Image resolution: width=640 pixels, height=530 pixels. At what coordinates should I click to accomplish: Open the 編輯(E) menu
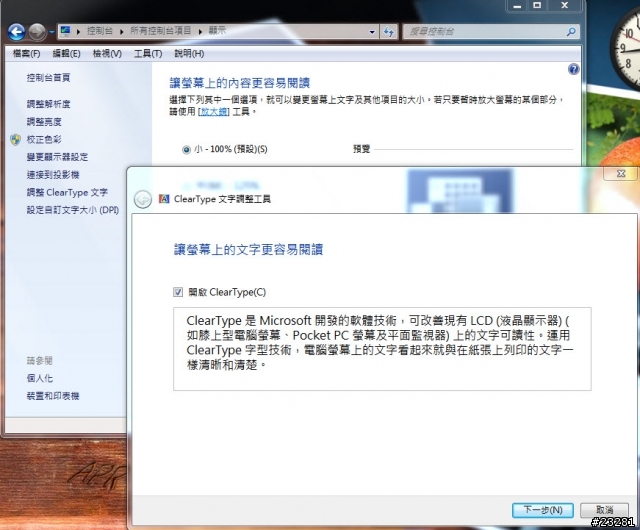point(67,53)
